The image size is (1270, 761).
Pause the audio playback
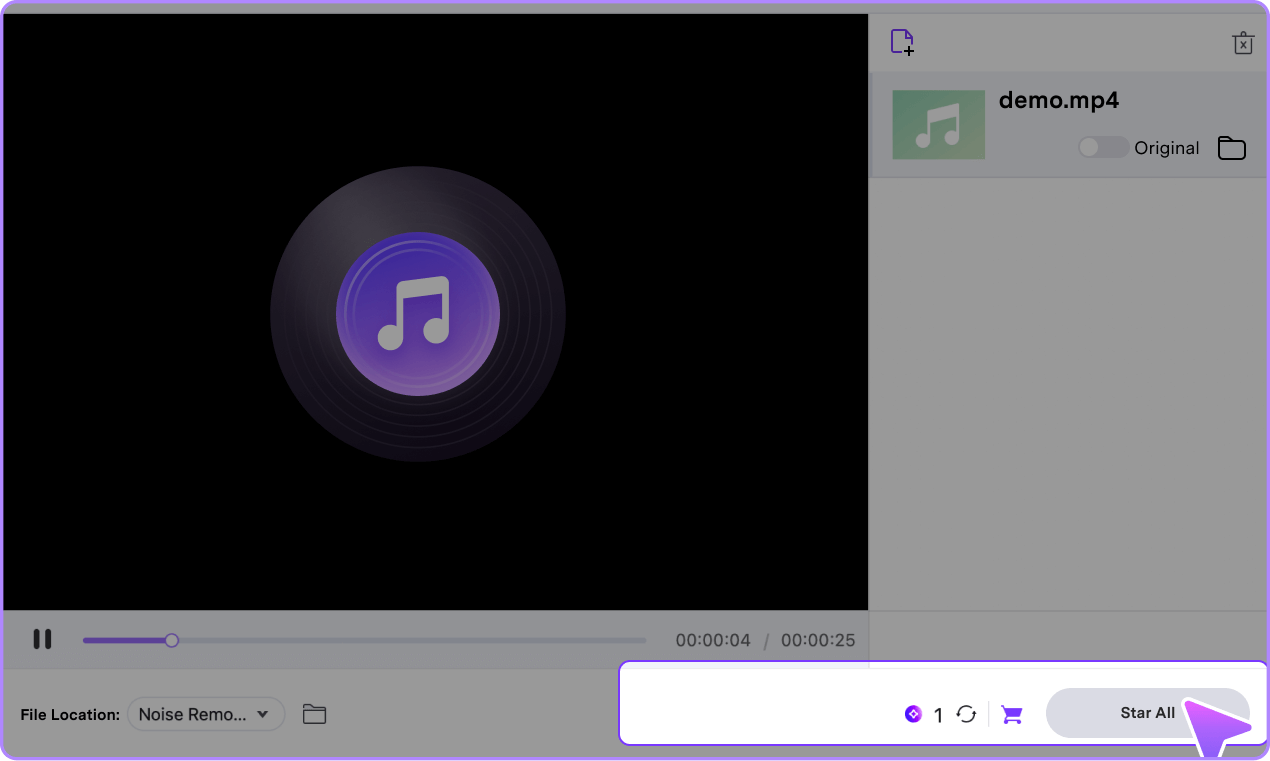point(43,639)
